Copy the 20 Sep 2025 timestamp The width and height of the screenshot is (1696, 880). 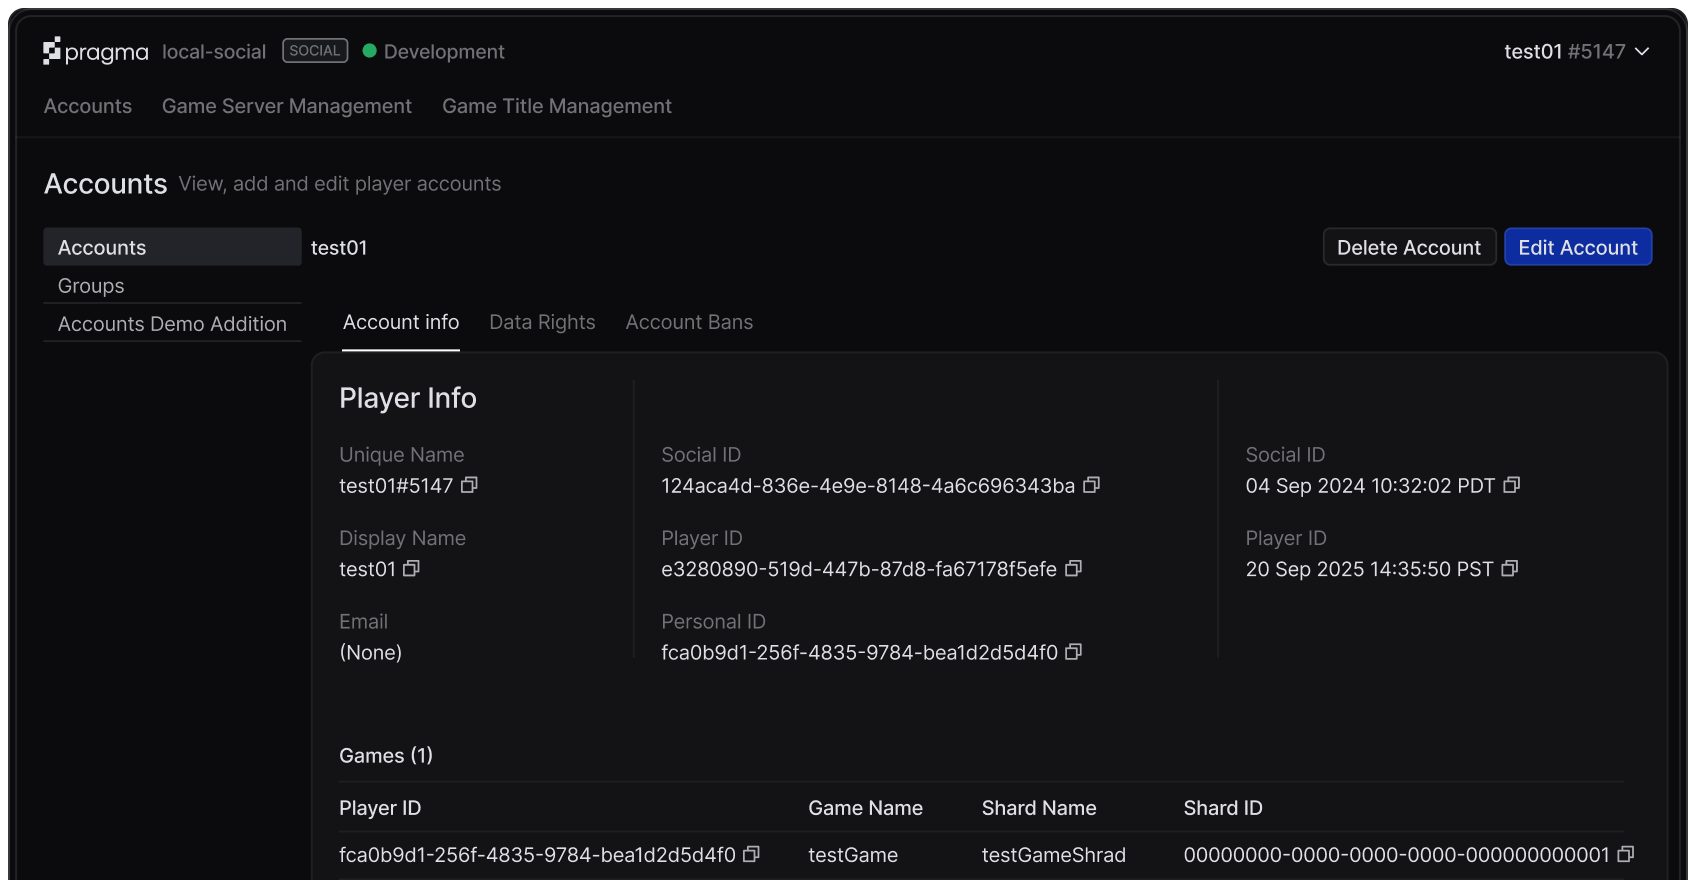1510,568
